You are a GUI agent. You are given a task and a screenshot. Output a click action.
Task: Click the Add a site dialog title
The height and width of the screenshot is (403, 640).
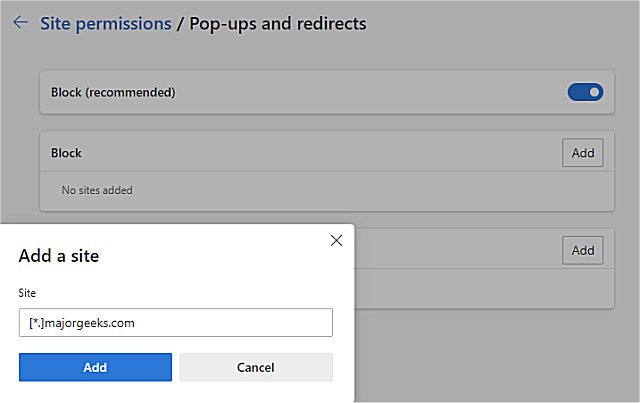(x=59, y=256)
